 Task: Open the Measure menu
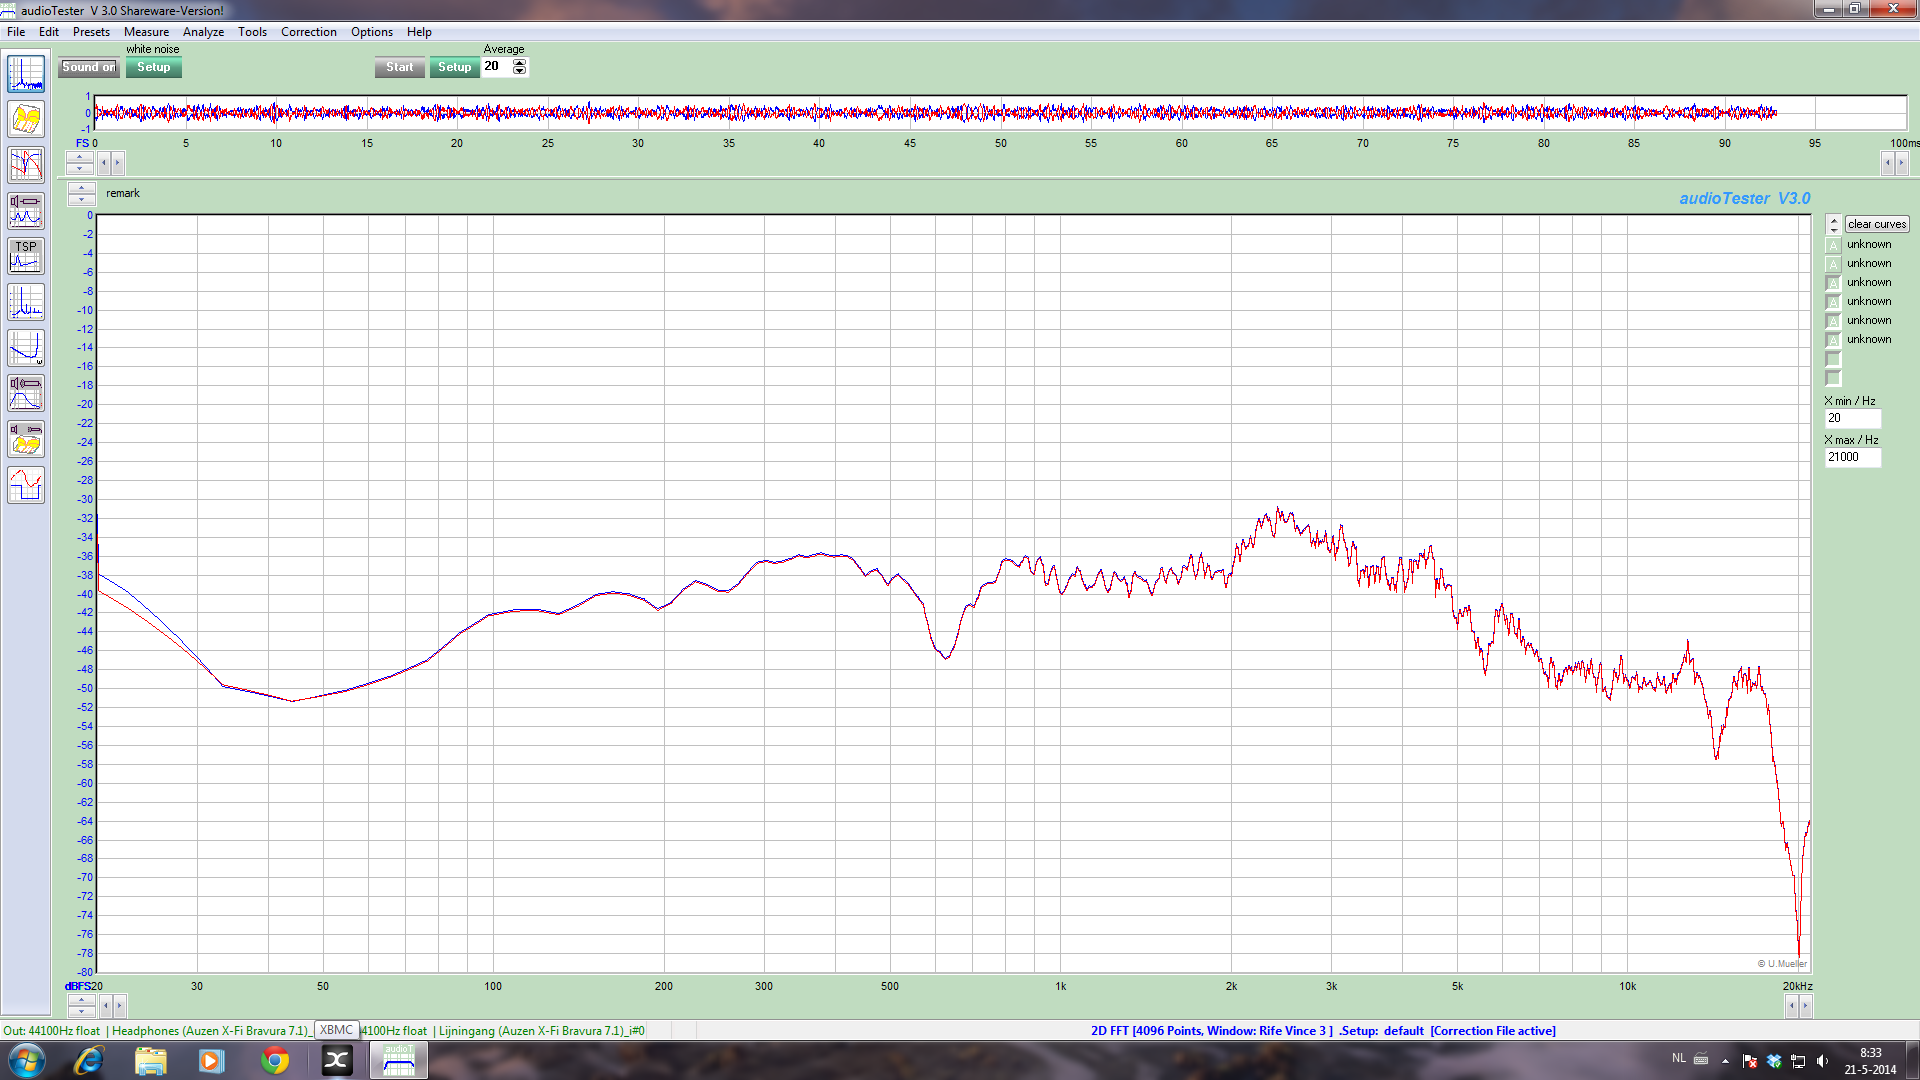(x=146, y=32)
